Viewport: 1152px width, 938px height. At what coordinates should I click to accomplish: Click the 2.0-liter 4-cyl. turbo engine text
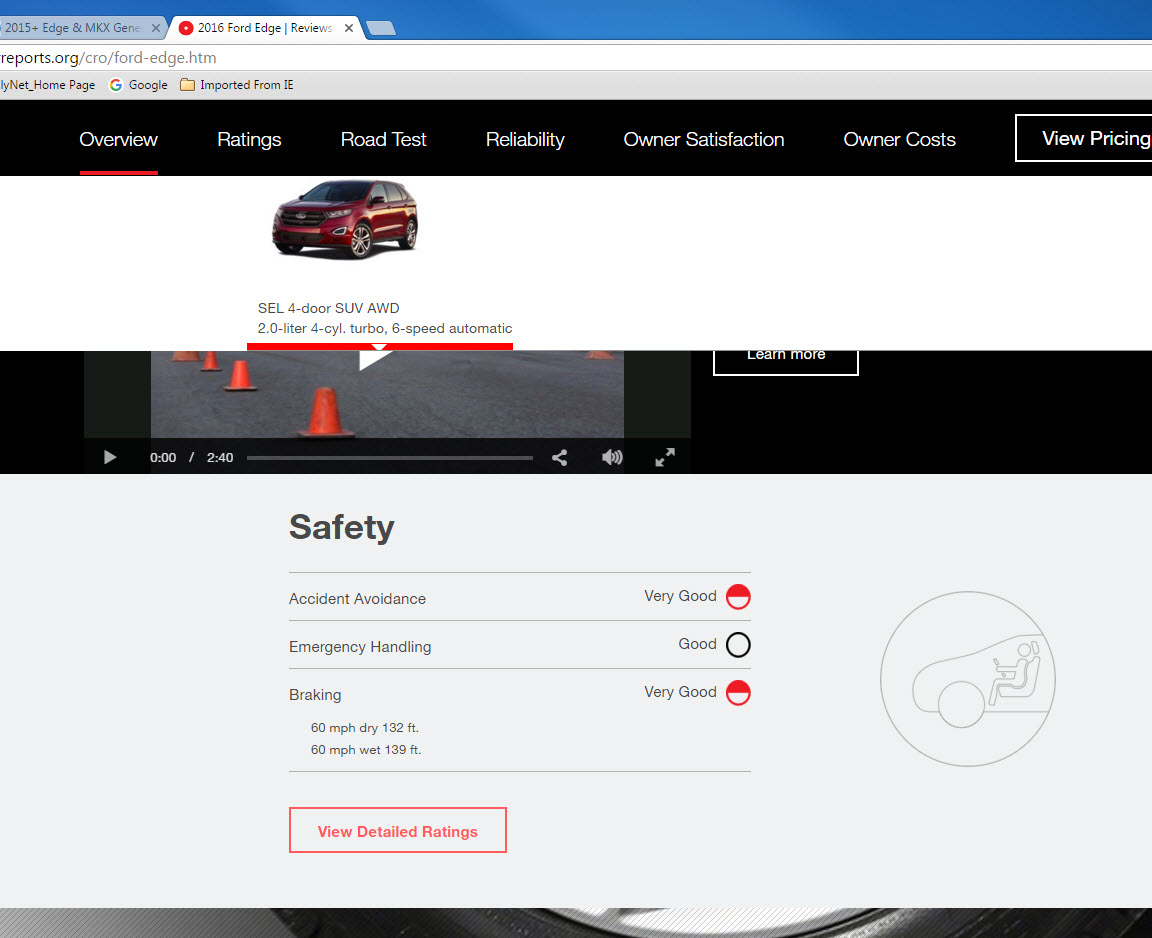coord(385,328)
